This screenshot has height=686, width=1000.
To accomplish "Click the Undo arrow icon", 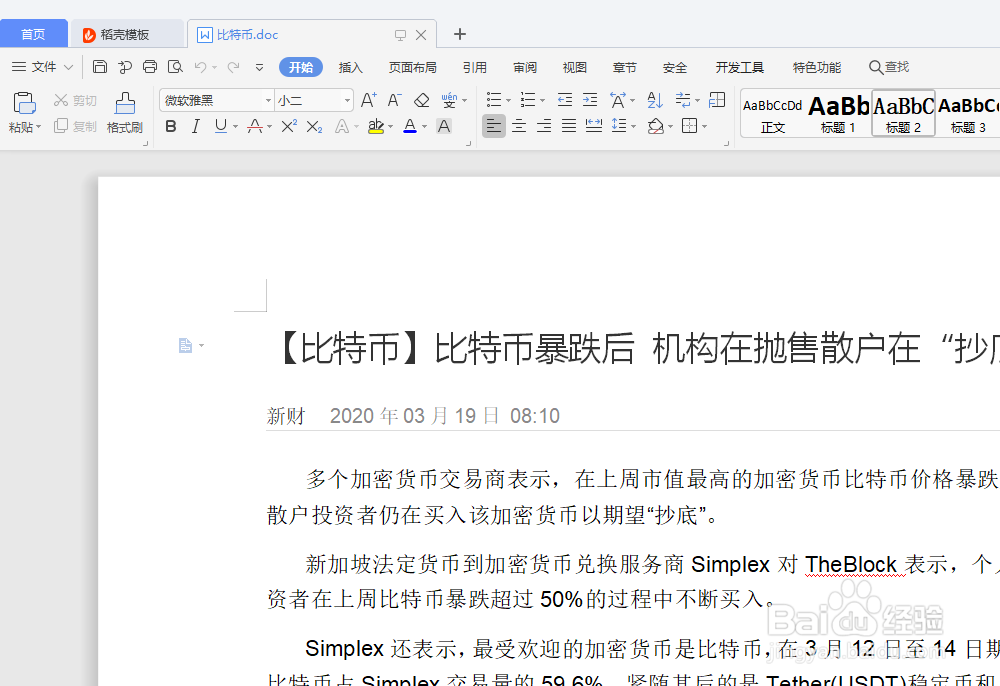I will (200, 67).
